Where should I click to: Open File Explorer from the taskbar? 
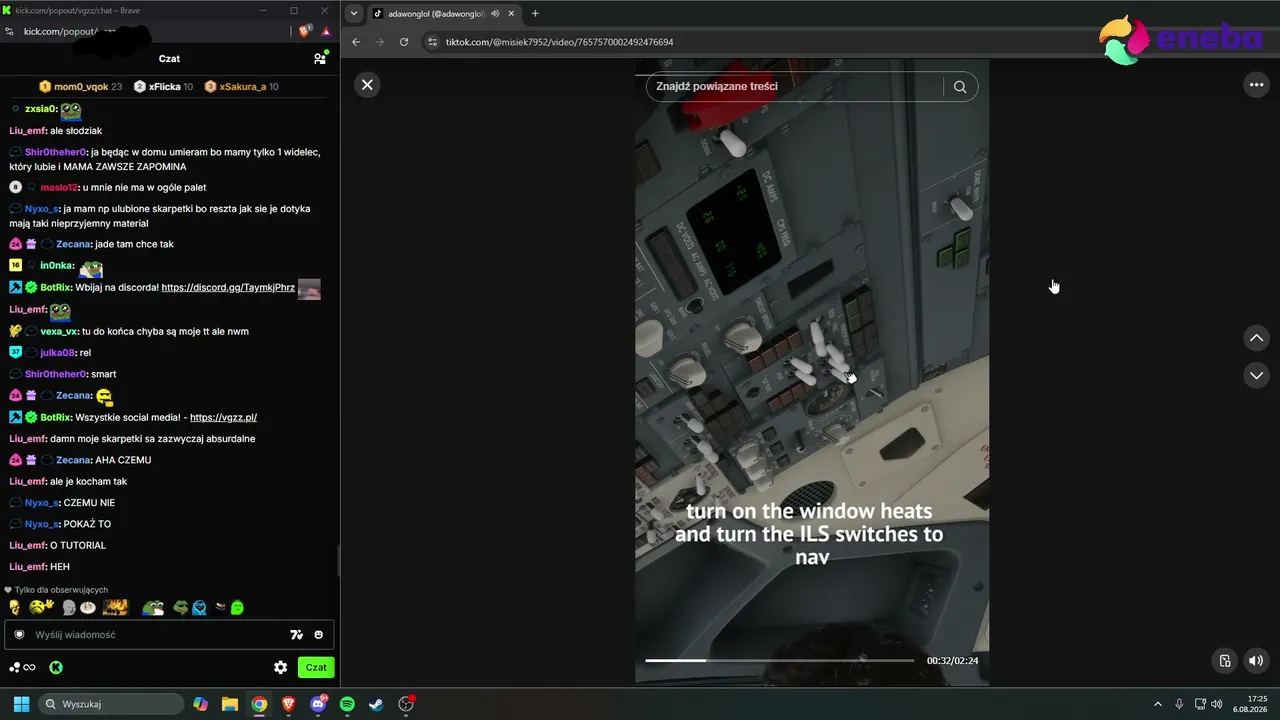click(x=230, y=704)
